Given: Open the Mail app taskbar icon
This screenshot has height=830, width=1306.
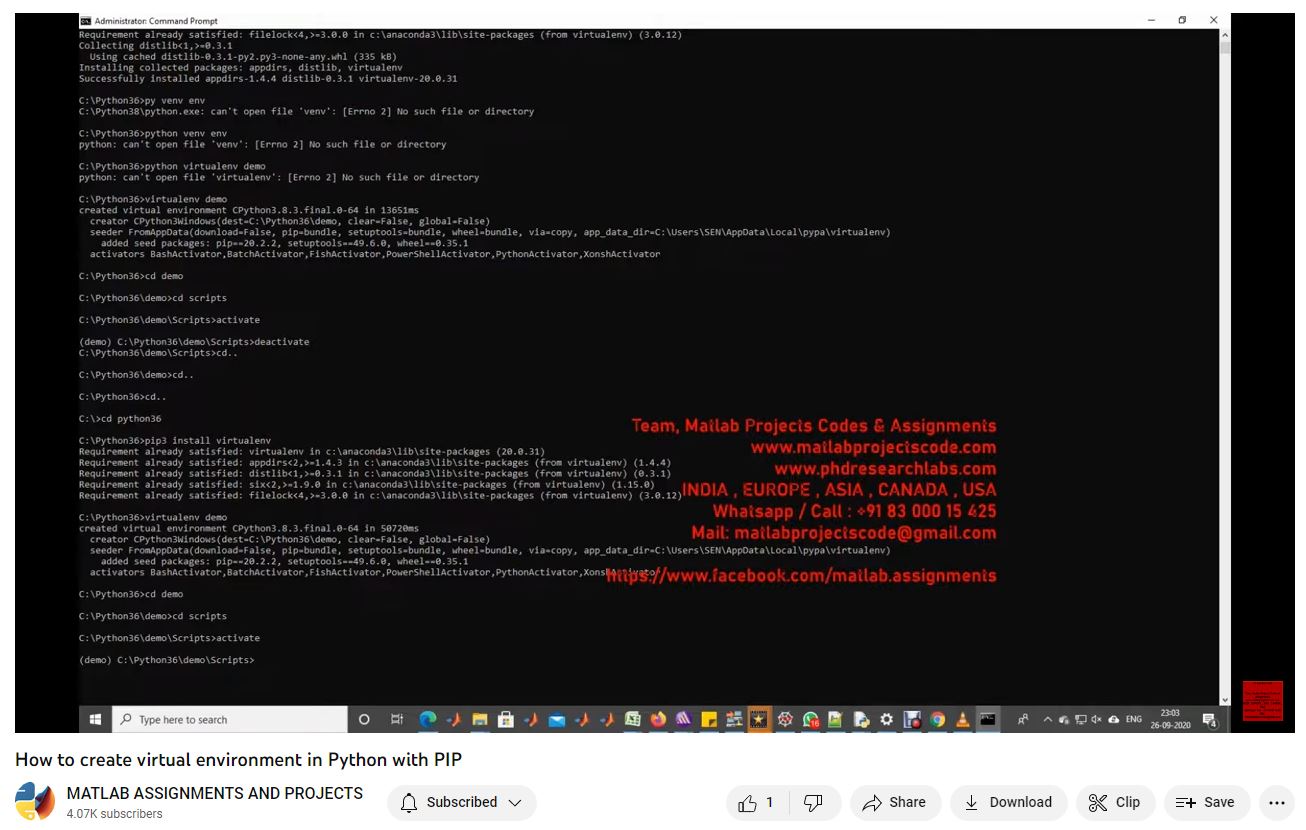Looking at the screenshot, I should point(557,719).
